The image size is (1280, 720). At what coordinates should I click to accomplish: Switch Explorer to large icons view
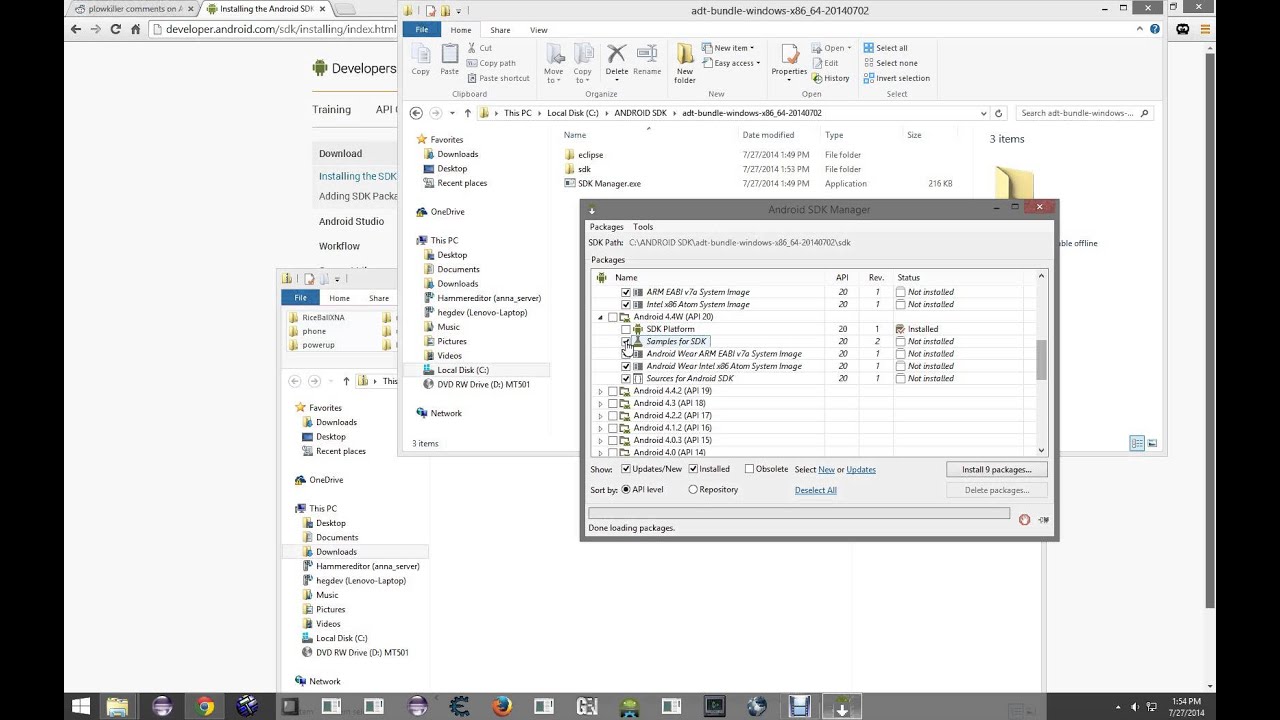pos(1152,443)
